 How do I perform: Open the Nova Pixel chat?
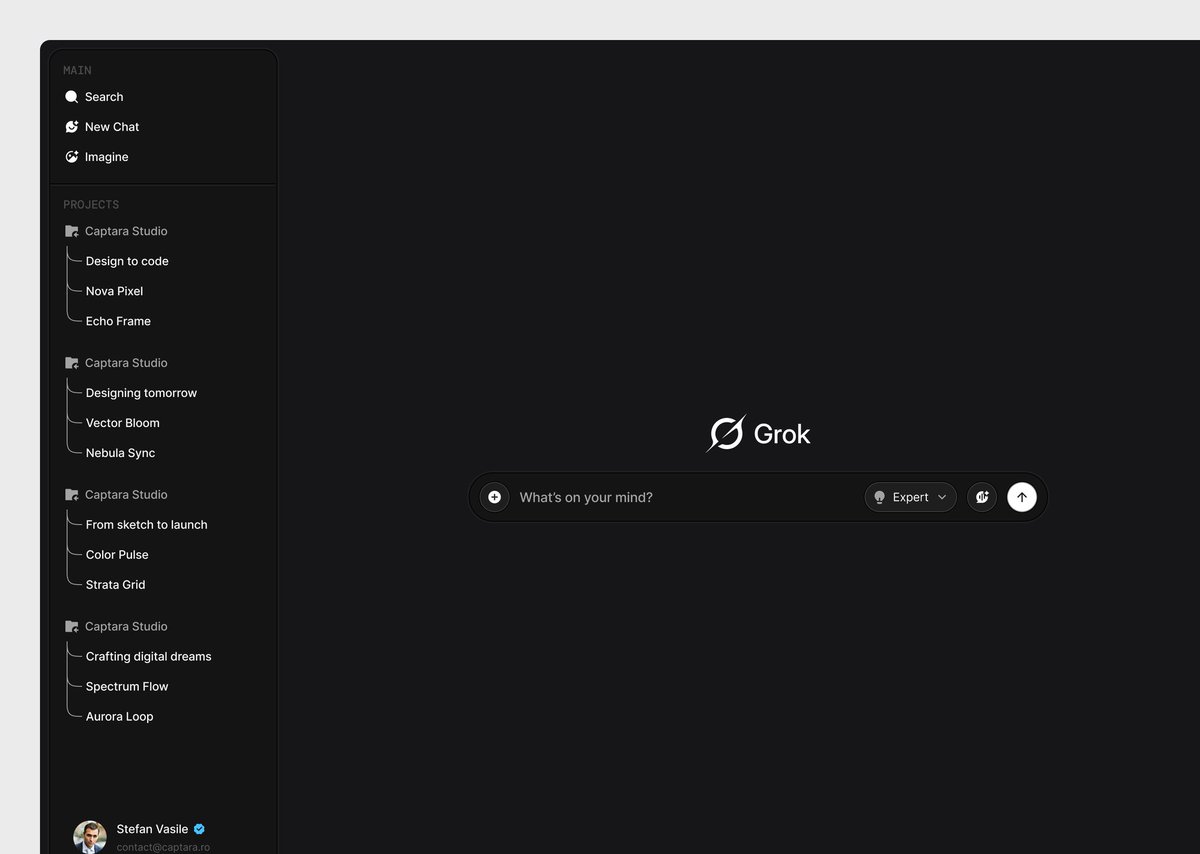(114, 291)
